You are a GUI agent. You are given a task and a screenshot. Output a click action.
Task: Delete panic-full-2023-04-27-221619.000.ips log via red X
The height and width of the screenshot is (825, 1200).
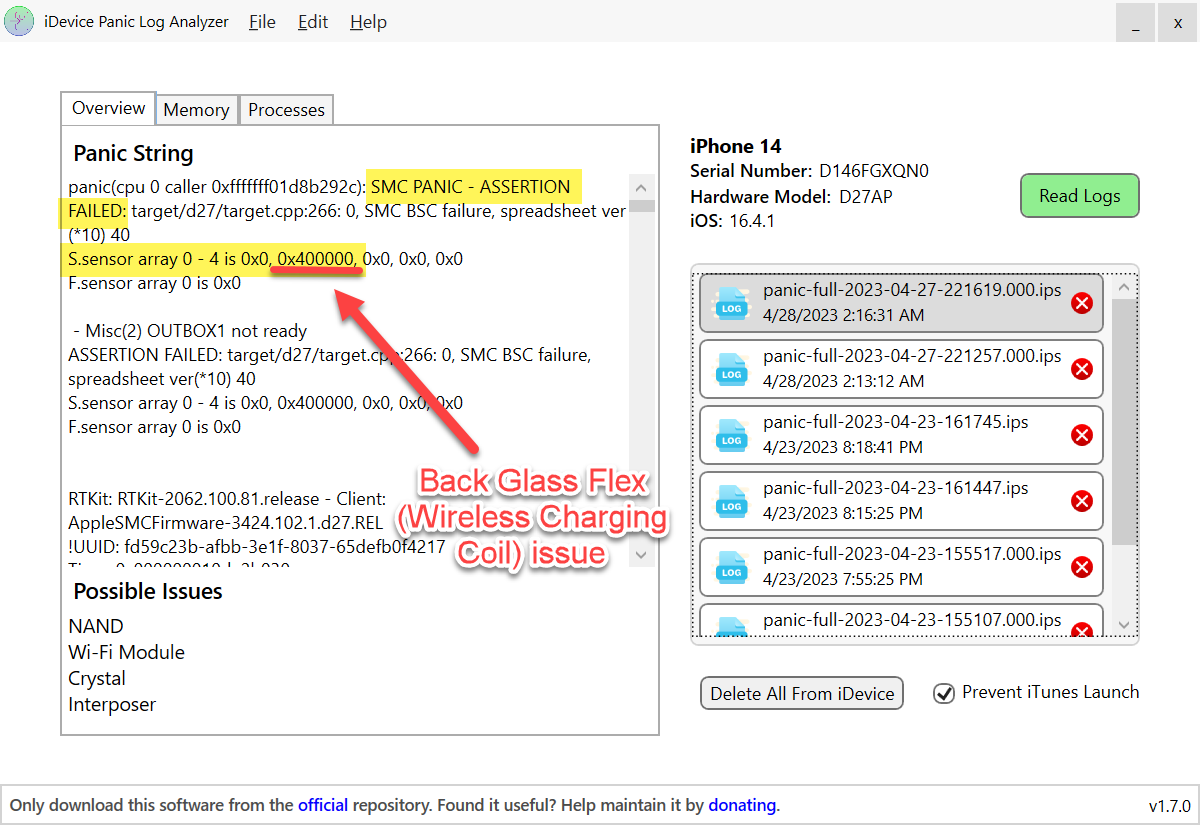coord(1081,303)
